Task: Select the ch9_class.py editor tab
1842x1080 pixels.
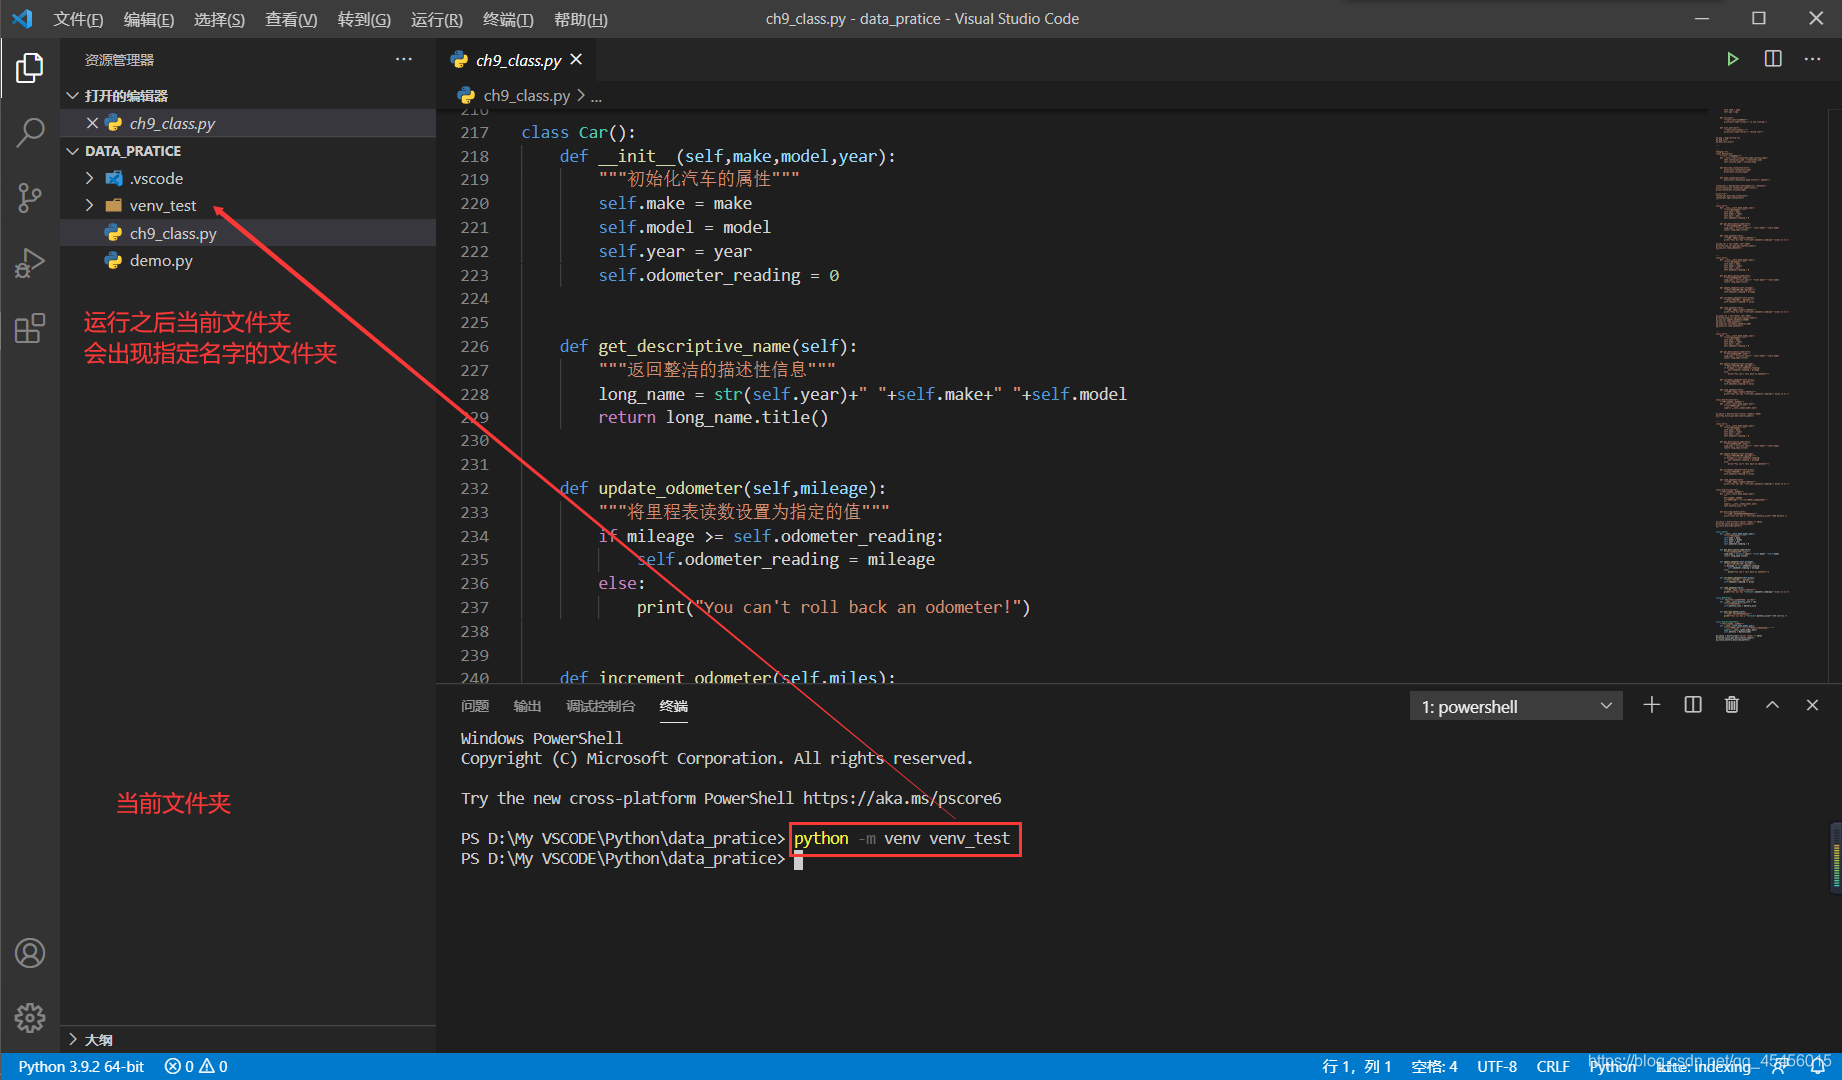Action: pyautogui.click(x=516, y=60)
